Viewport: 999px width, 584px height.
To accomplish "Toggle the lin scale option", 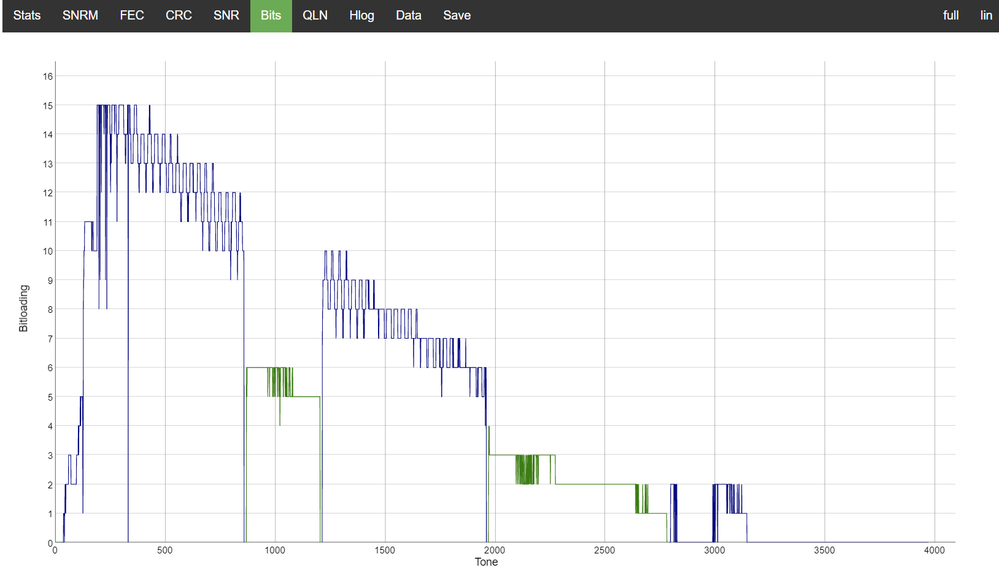I will click(986, 16).
